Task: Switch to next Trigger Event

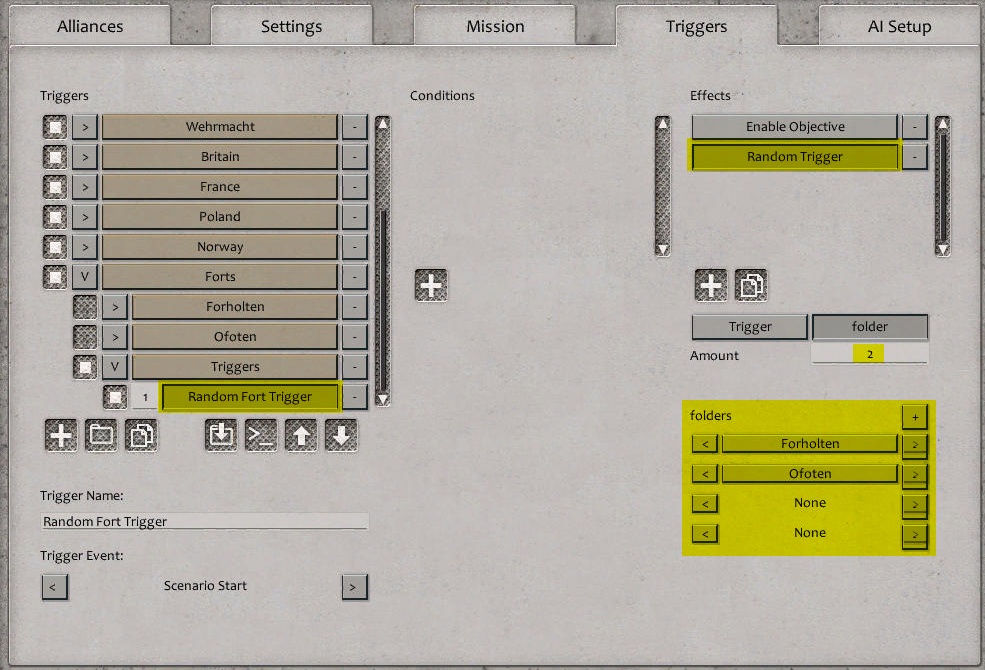Action: pos(355,587)
